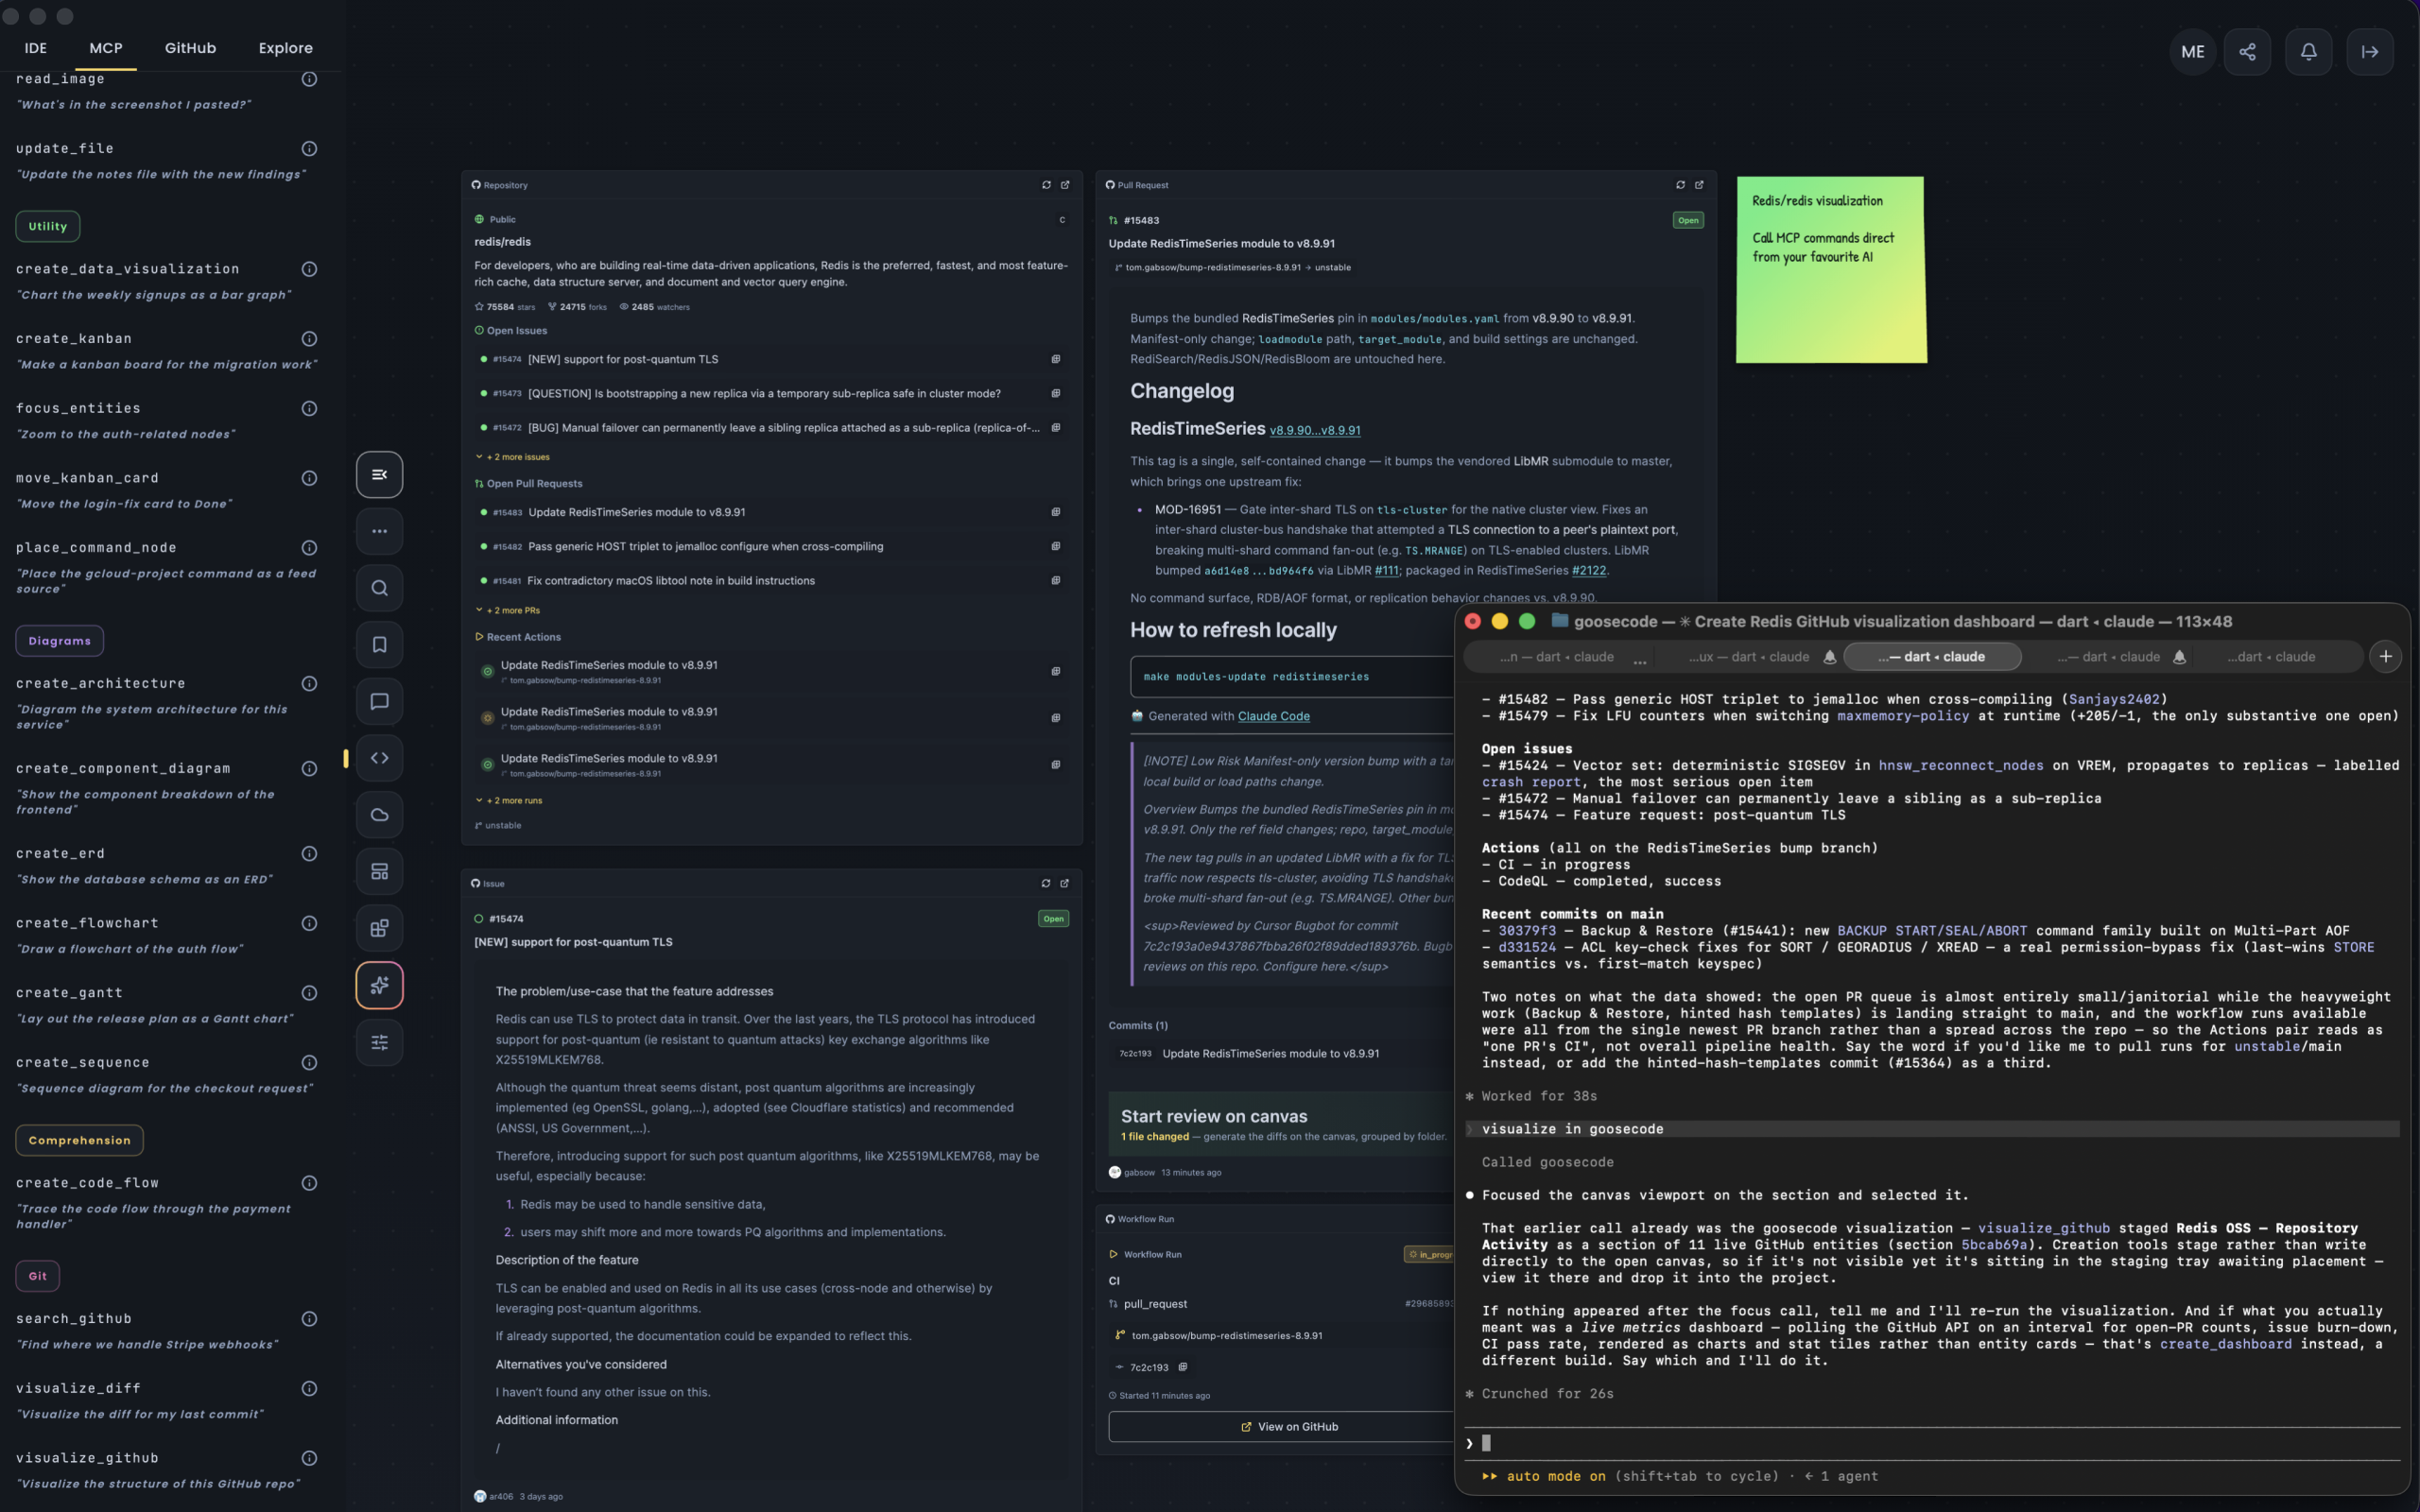Open the Pull Request card externally
Screen dimensions: 2420x1512
tap(1699, 185)
